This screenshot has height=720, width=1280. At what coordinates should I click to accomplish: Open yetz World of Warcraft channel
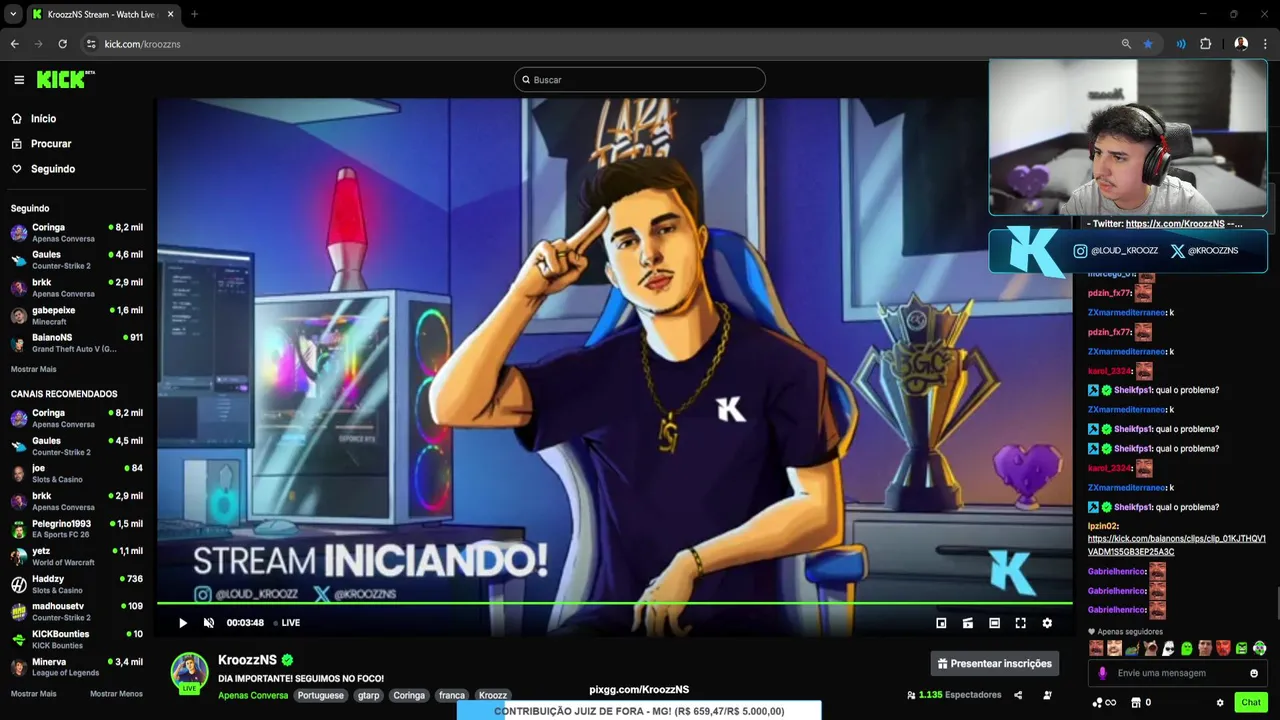click(76, 556)
